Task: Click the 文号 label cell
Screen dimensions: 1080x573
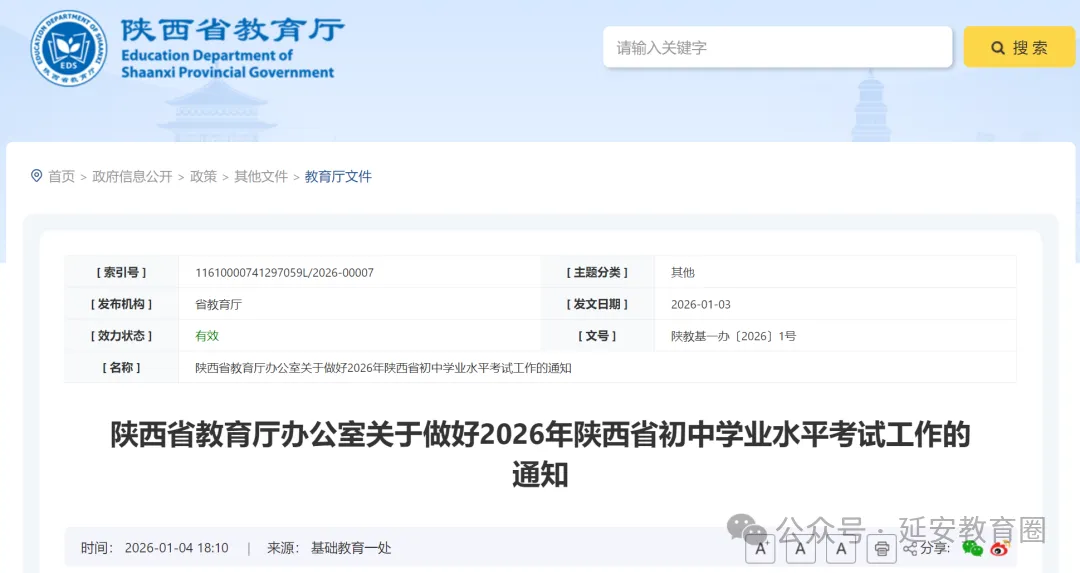Action: [597, 335]
